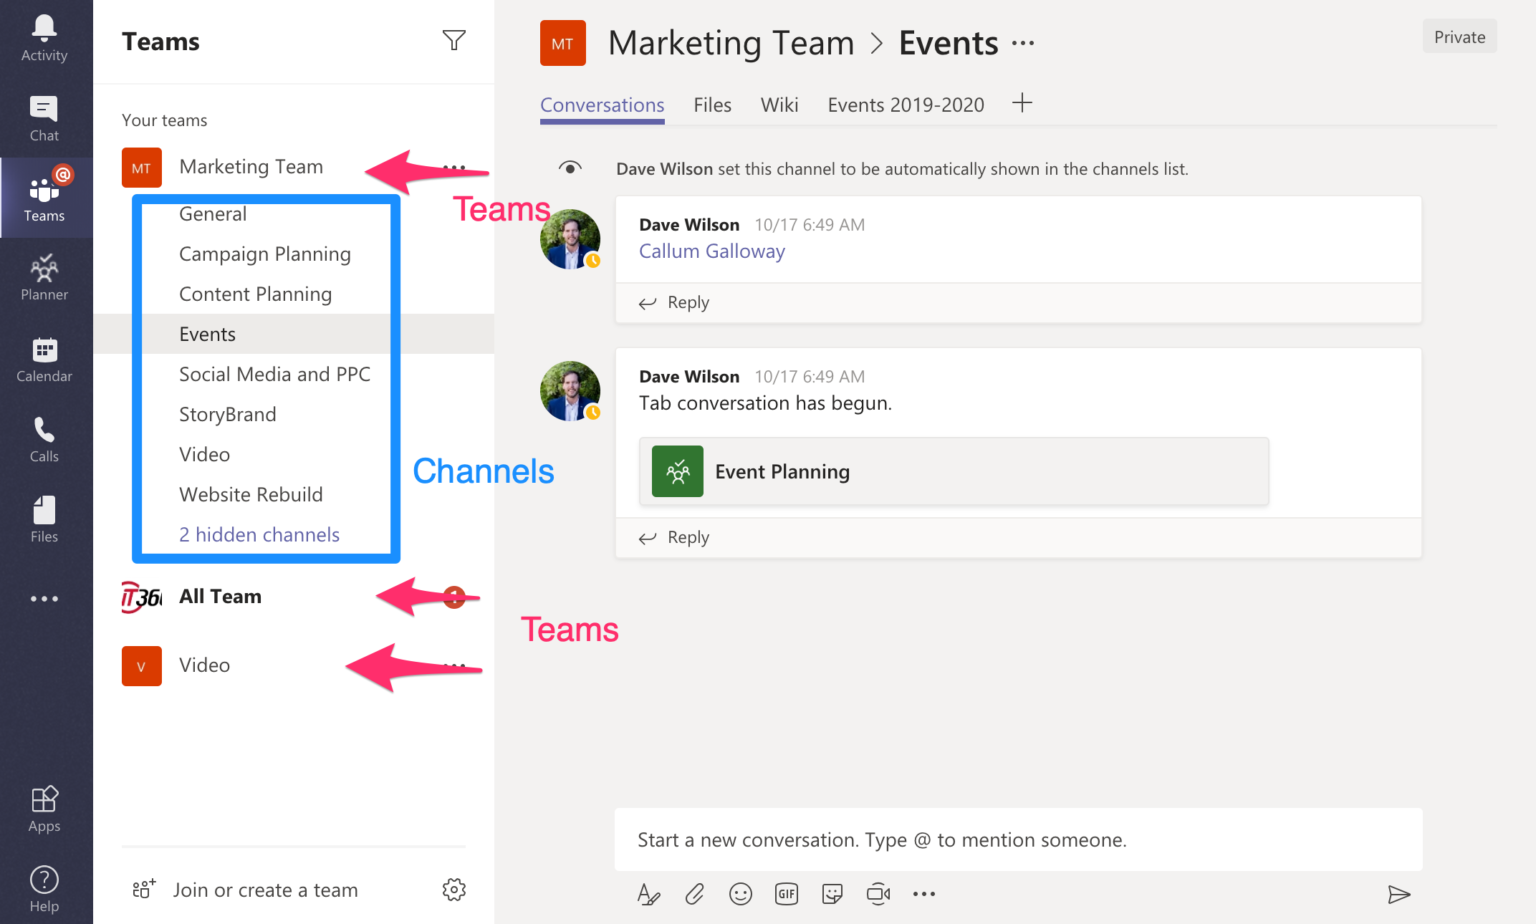The image size is (1536, 924).
Task: Click the Marketing Team breadcrumb title
Action: [x=731, y=44]
